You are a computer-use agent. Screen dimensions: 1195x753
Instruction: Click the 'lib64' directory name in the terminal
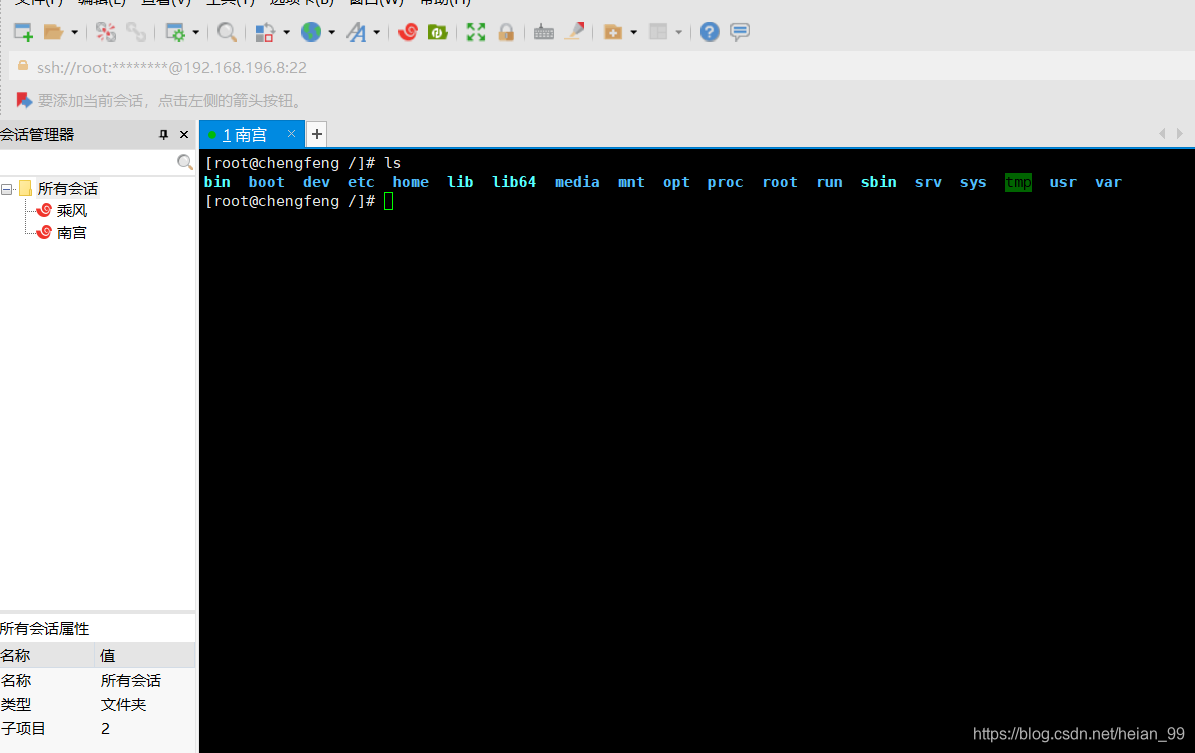pos(514,182)
